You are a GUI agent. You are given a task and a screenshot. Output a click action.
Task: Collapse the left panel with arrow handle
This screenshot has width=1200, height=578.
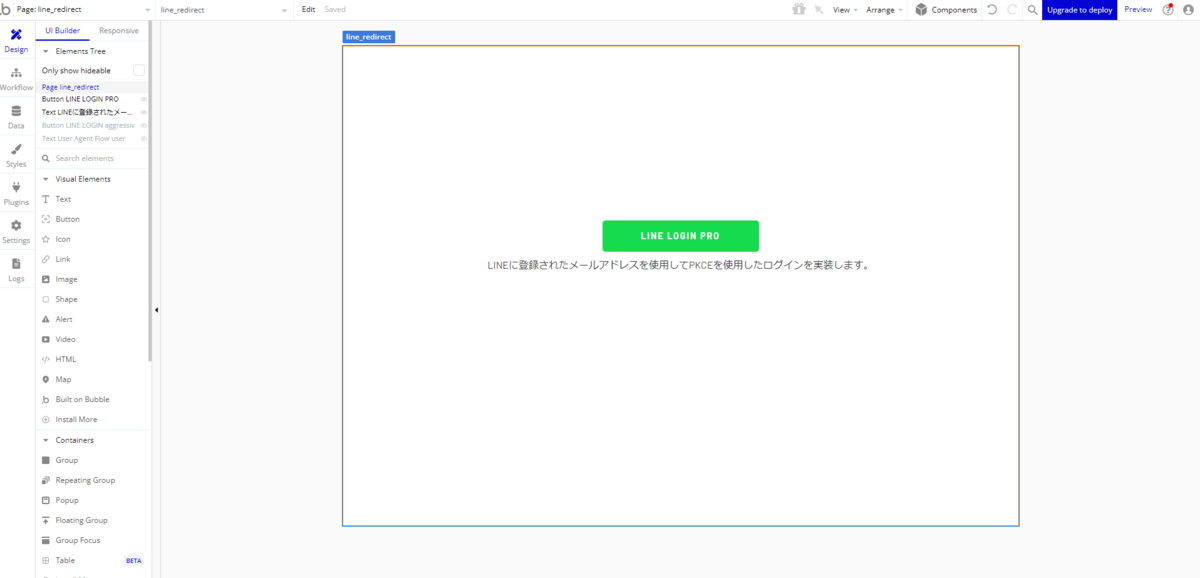(156, 310)
